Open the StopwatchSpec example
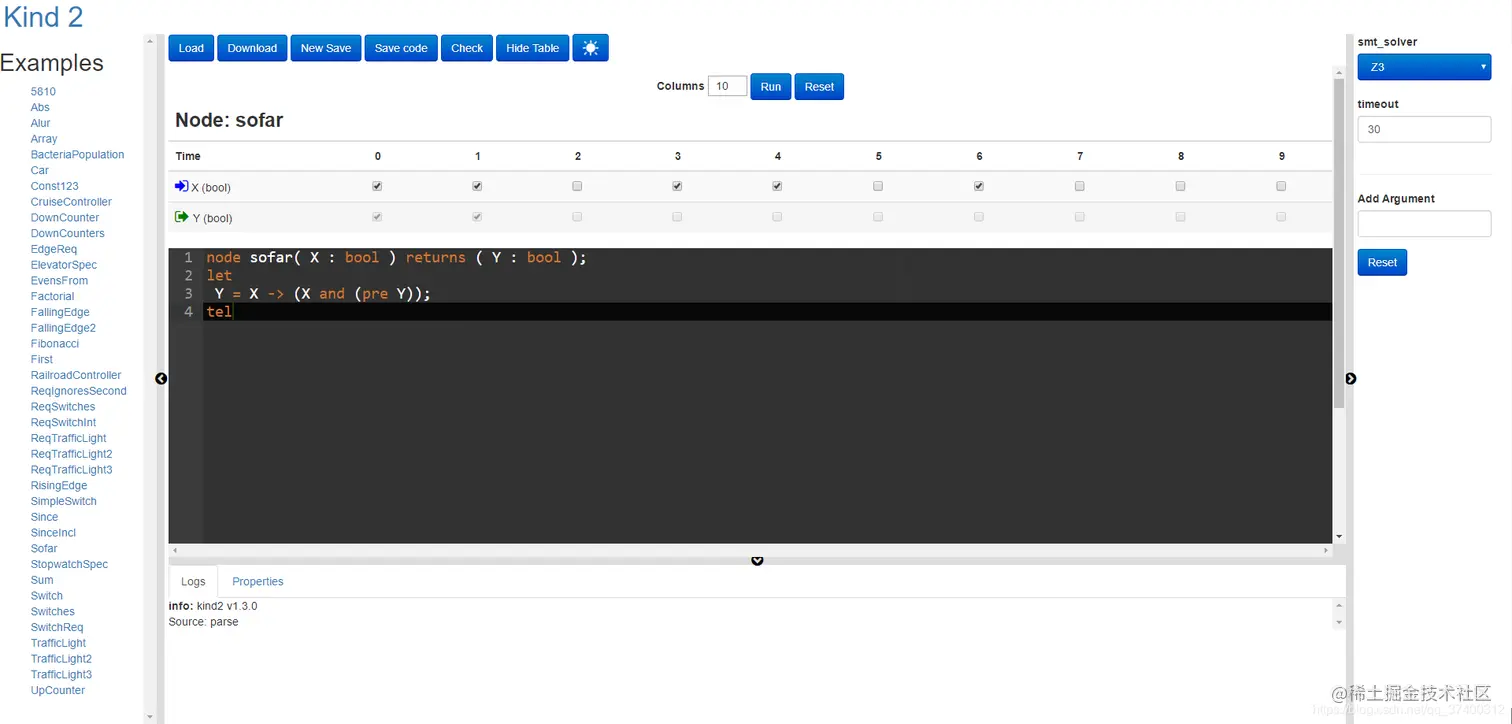This screenshot has width=1512, height=724. point(69,565)
